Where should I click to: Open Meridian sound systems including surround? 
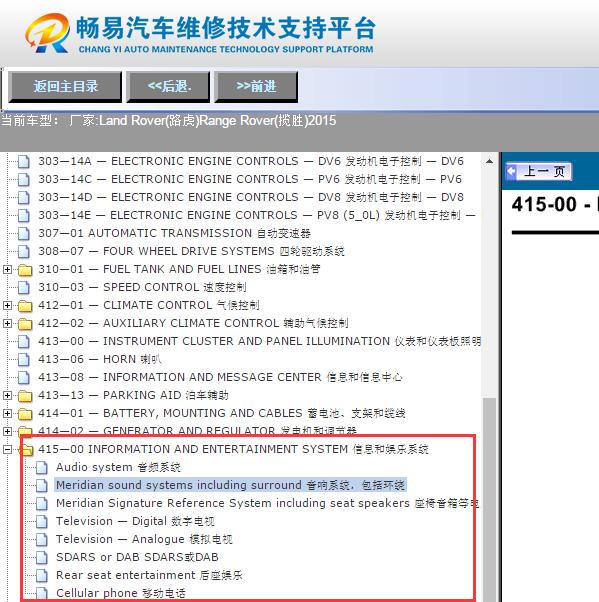(230, 486)
